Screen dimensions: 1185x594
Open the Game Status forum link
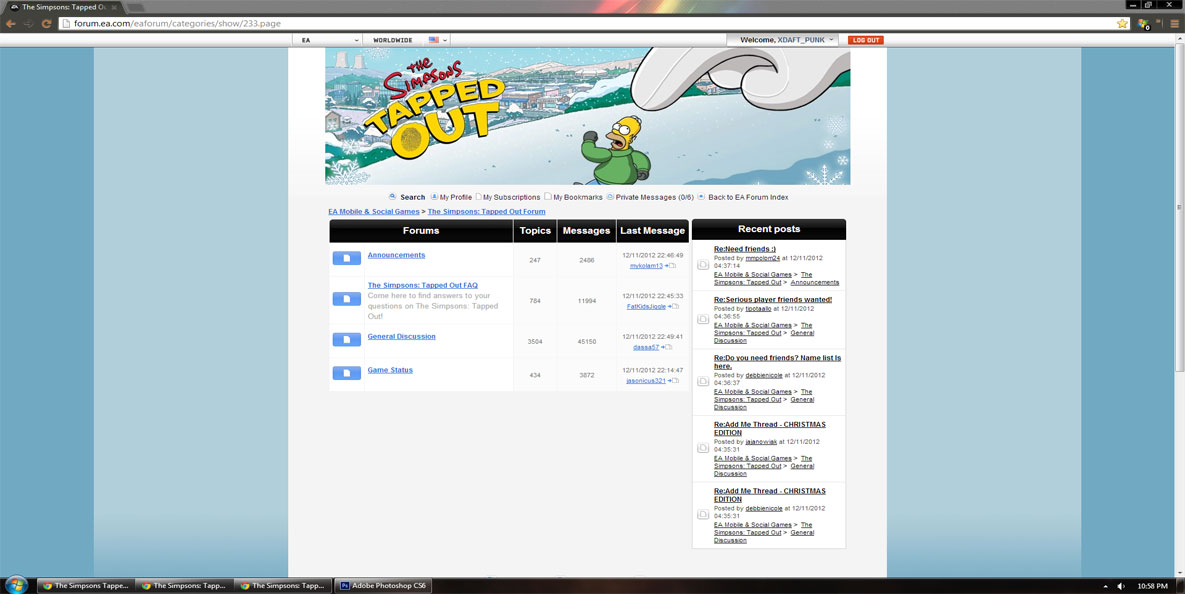point(390,370)
